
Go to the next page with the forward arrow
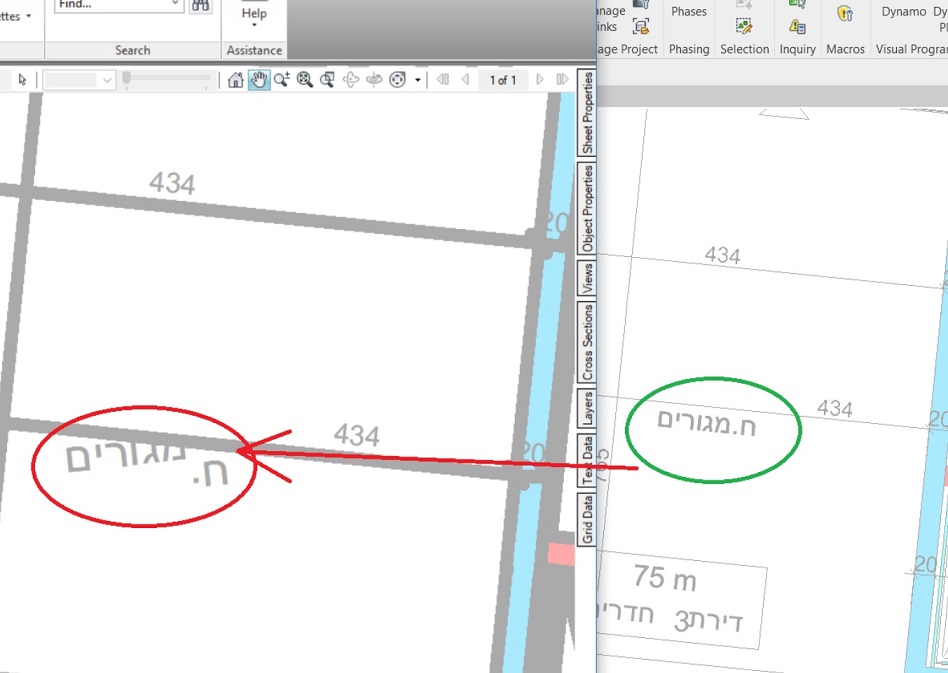[x=540, y=79]
